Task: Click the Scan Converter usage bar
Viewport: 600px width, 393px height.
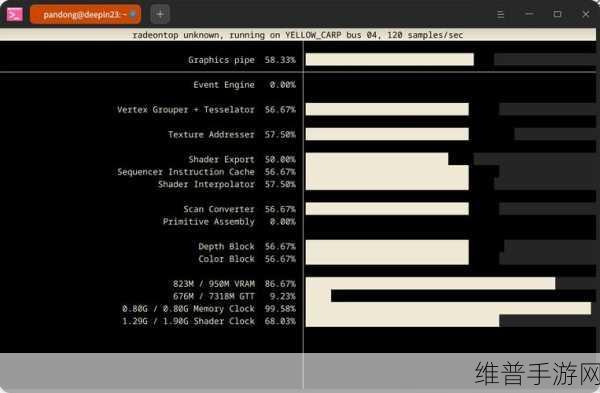Action: point(387,209)
